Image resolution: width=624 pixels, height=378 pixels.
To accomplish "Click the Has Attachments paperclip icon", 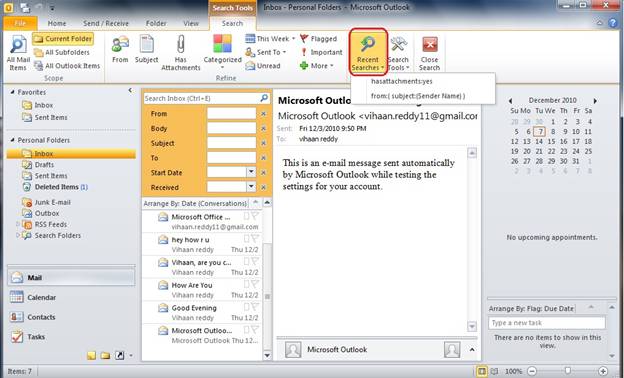I will click(x=181, y=44).
